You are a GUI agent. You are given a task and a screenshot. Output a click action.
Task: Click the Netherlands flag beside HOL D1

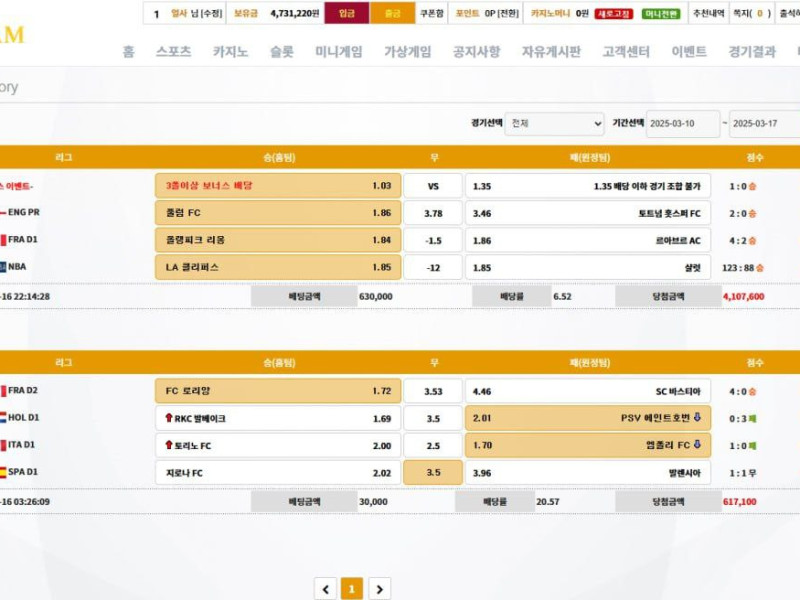3,417
